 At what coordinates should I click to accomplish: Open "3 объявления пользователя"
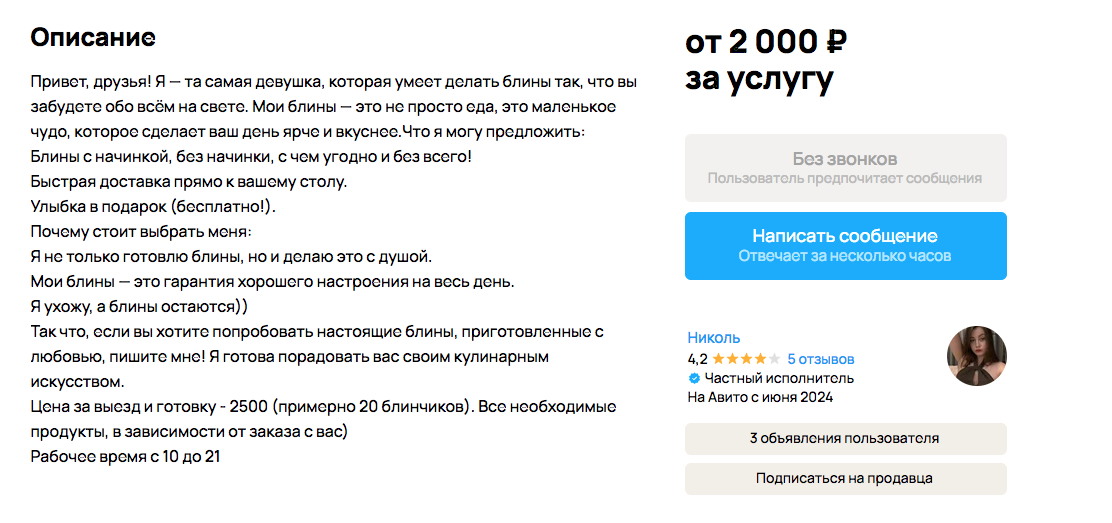(x=845, y=439)
